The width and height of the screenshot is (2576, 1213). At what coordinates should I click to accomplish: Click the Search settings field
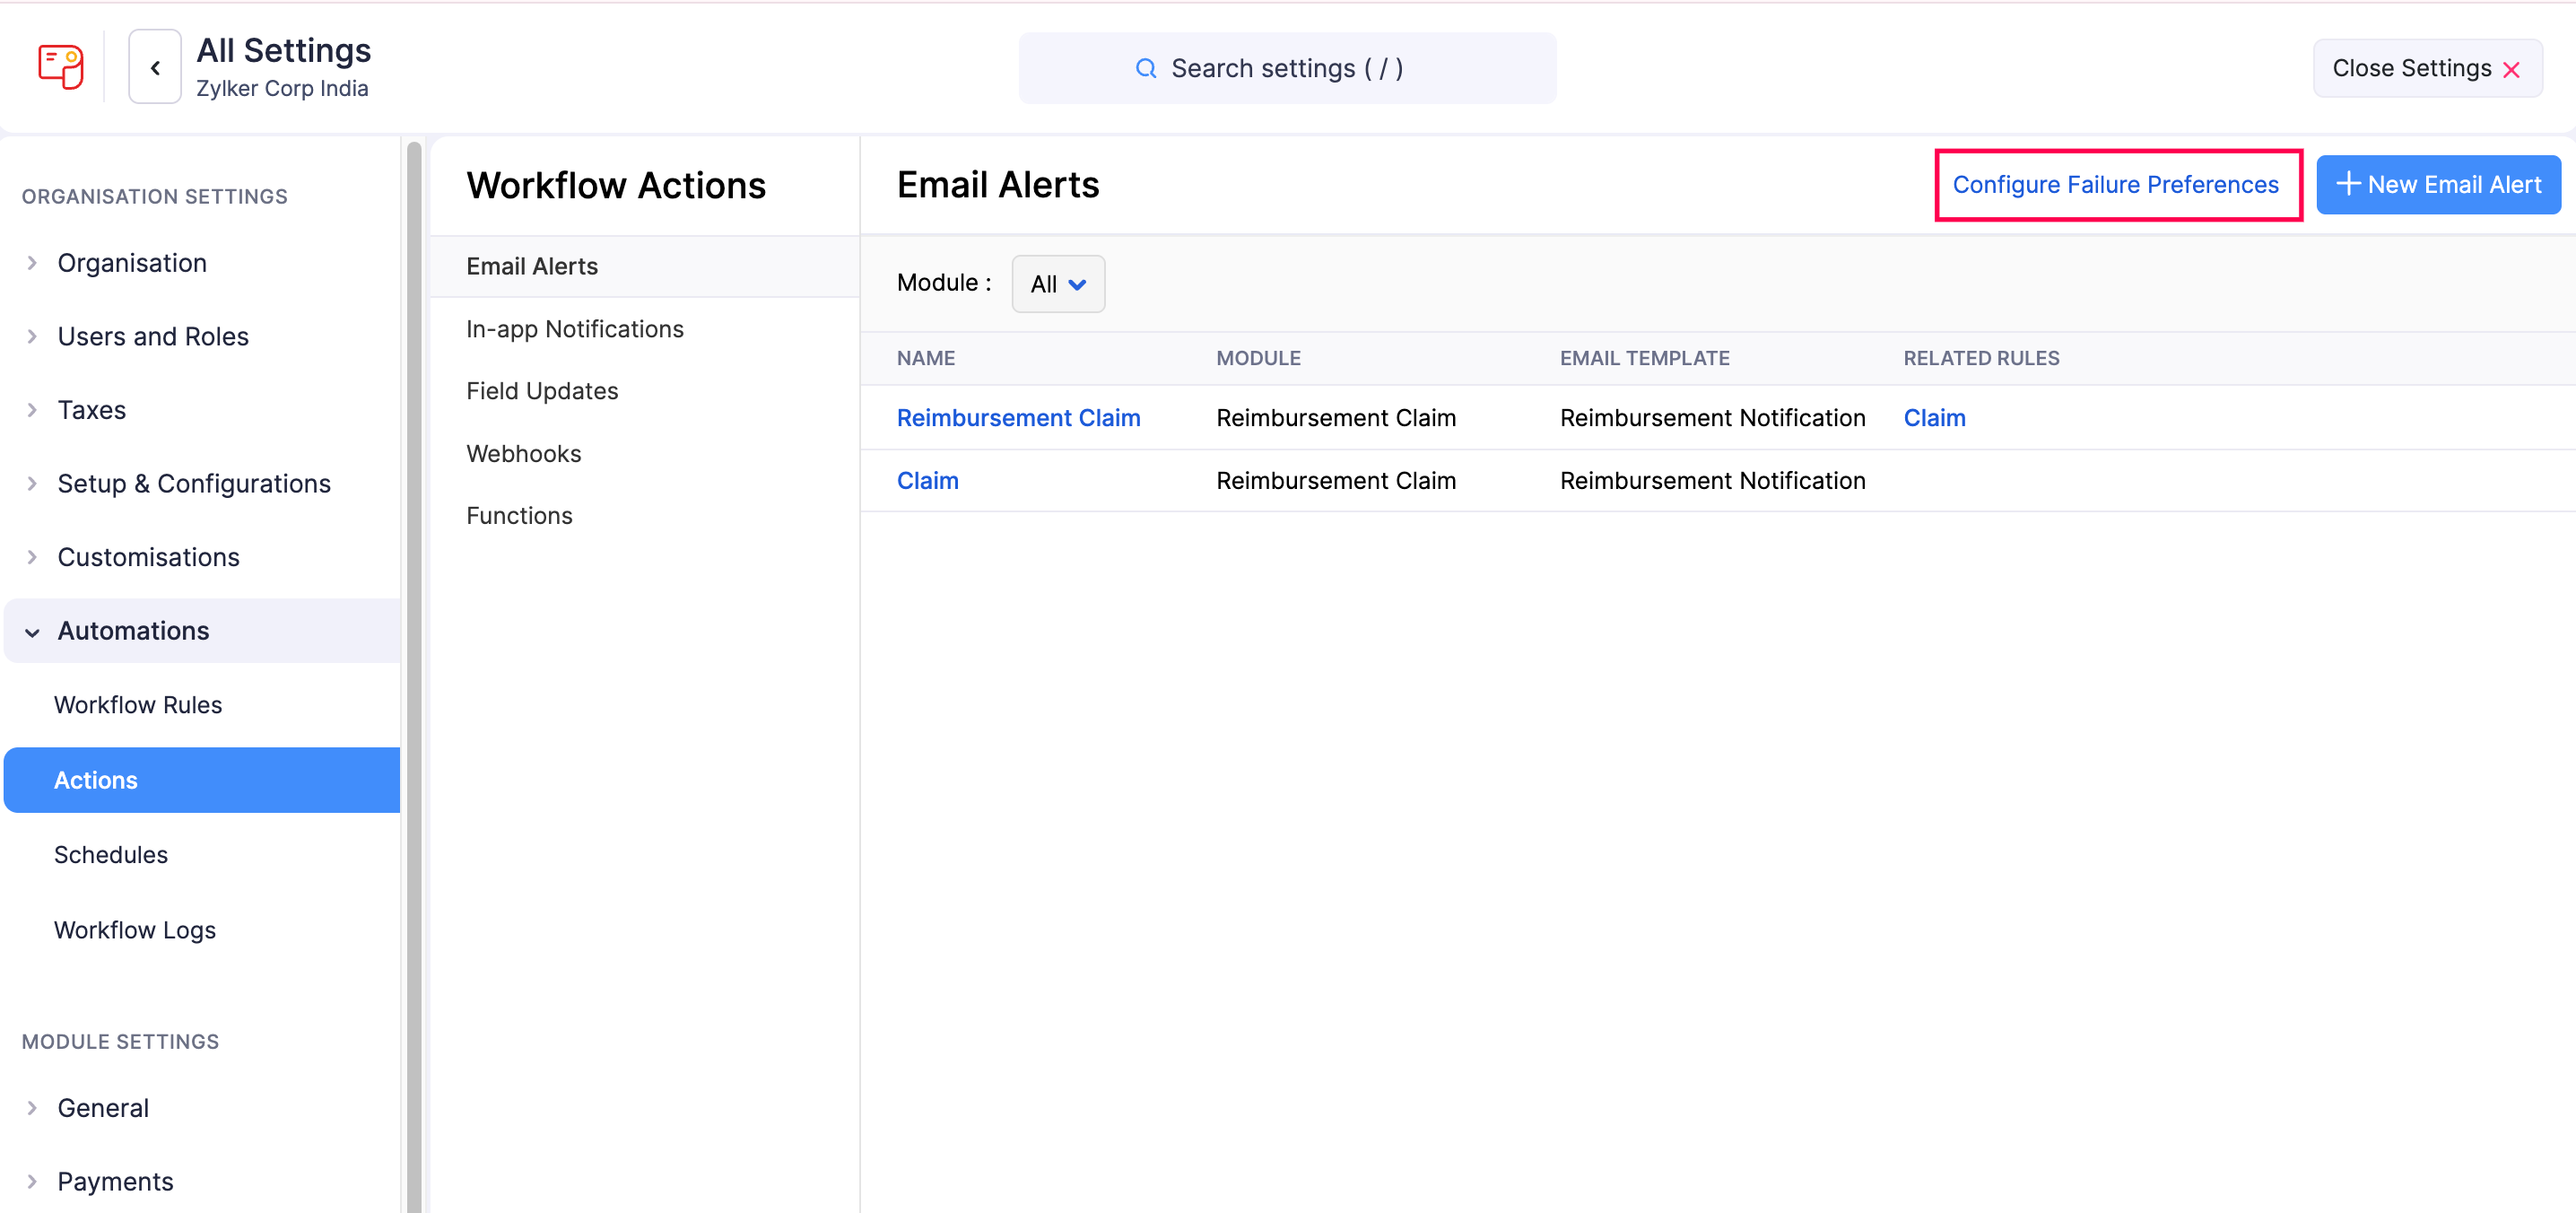1287,68
